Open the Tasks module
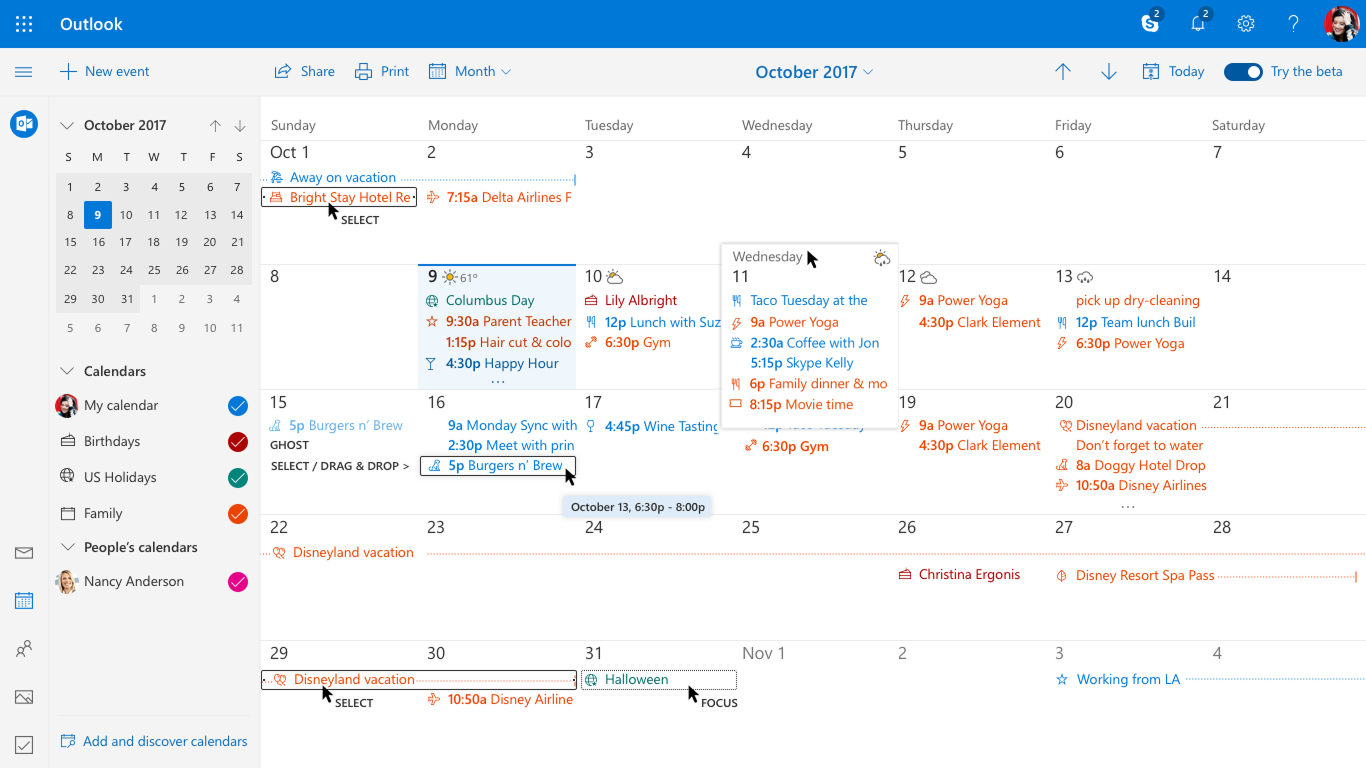The image size is (1366, 768). pos(24,745)
